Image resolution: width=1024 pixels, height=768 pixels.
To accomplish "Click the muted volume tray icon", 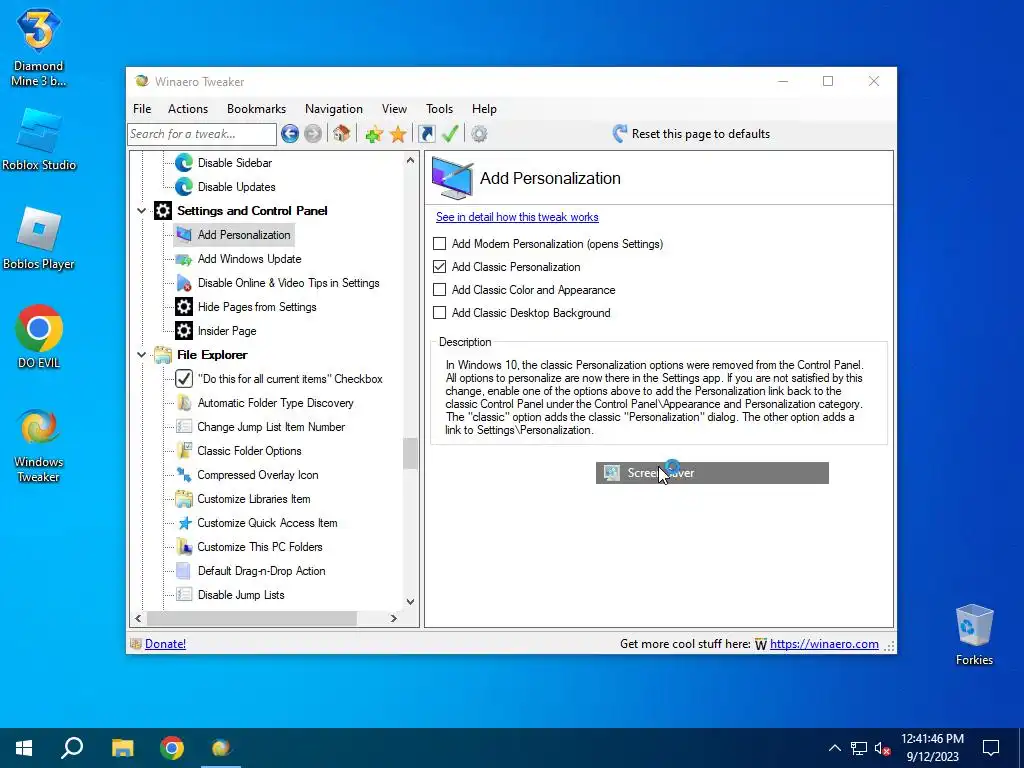I will click(882, 748).
